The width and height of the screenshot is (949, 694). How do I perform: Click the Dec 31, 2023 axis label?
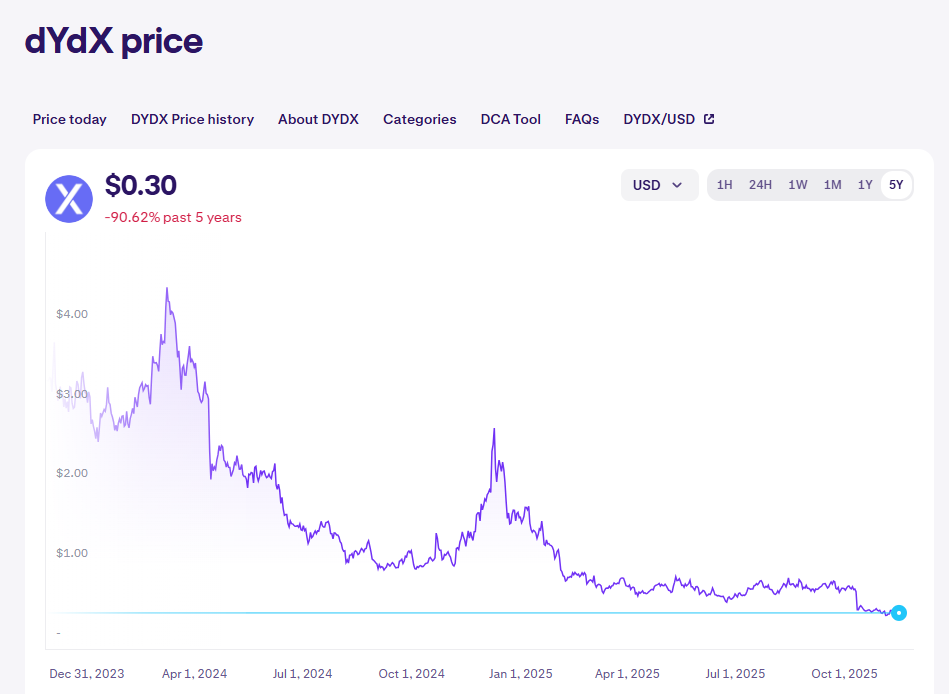click(87, 673)
